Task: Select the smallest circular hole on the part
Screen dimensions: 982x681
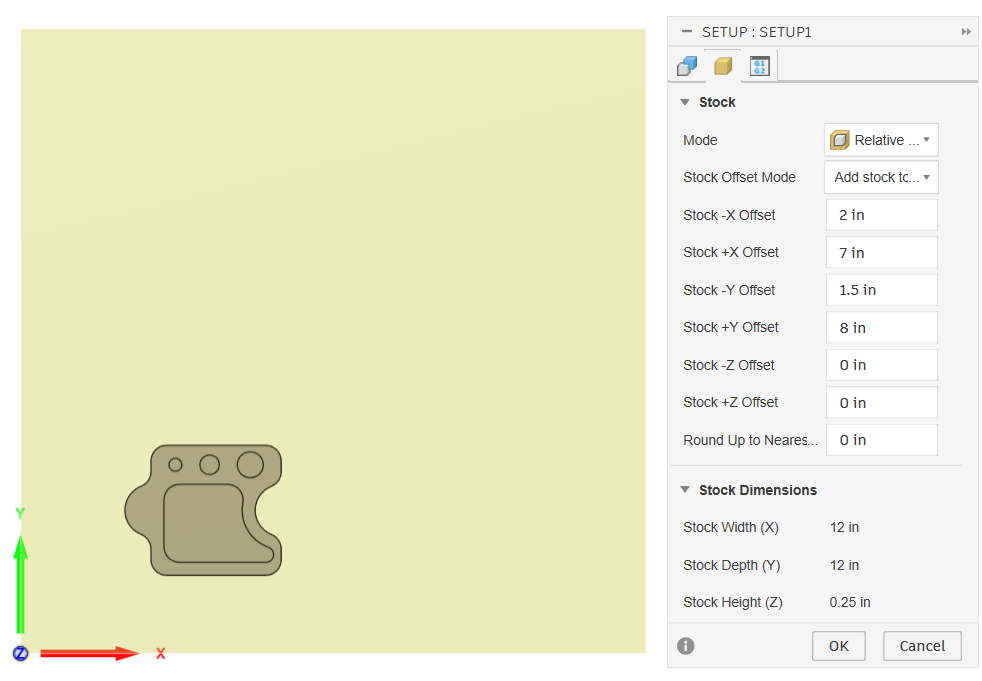Action: pyautogui.click(x=175, y=464)
